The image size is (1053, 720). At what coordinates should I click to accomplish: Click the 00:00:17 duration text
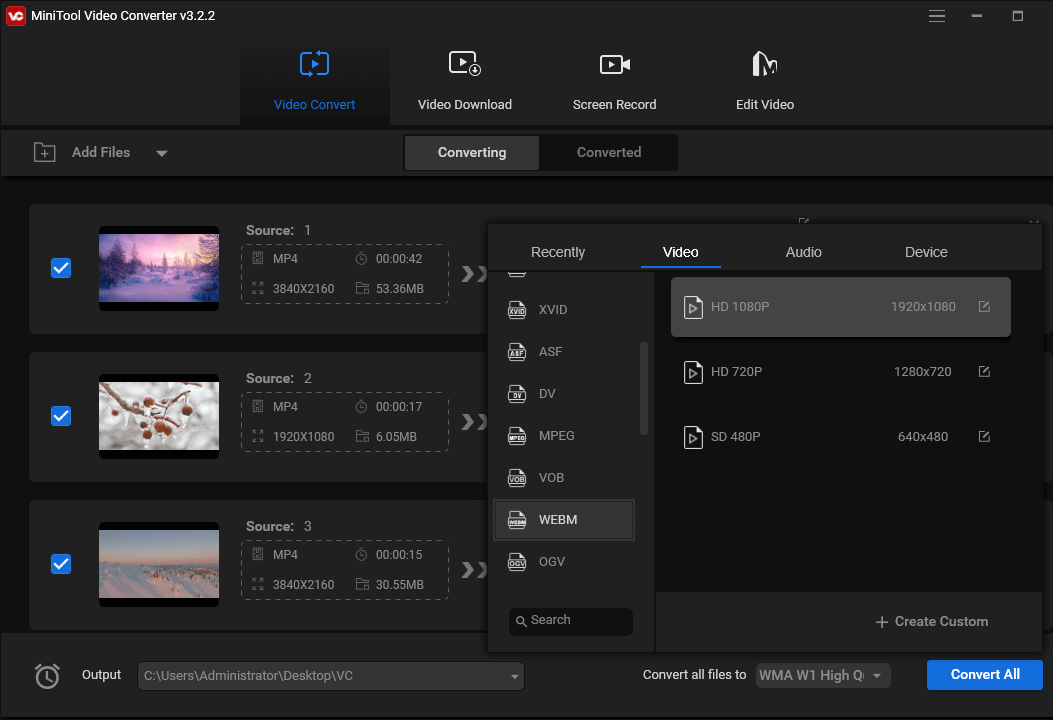click(399, 406)
